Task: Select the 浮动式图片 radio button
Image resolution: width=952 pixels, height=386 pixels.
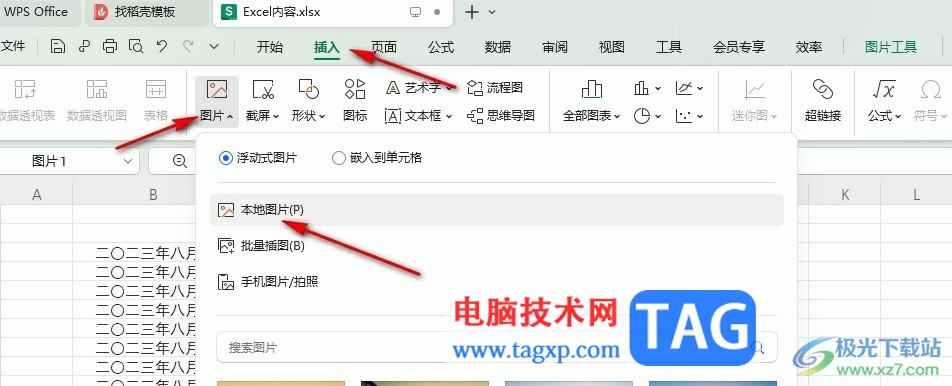Action: (225, 158)
